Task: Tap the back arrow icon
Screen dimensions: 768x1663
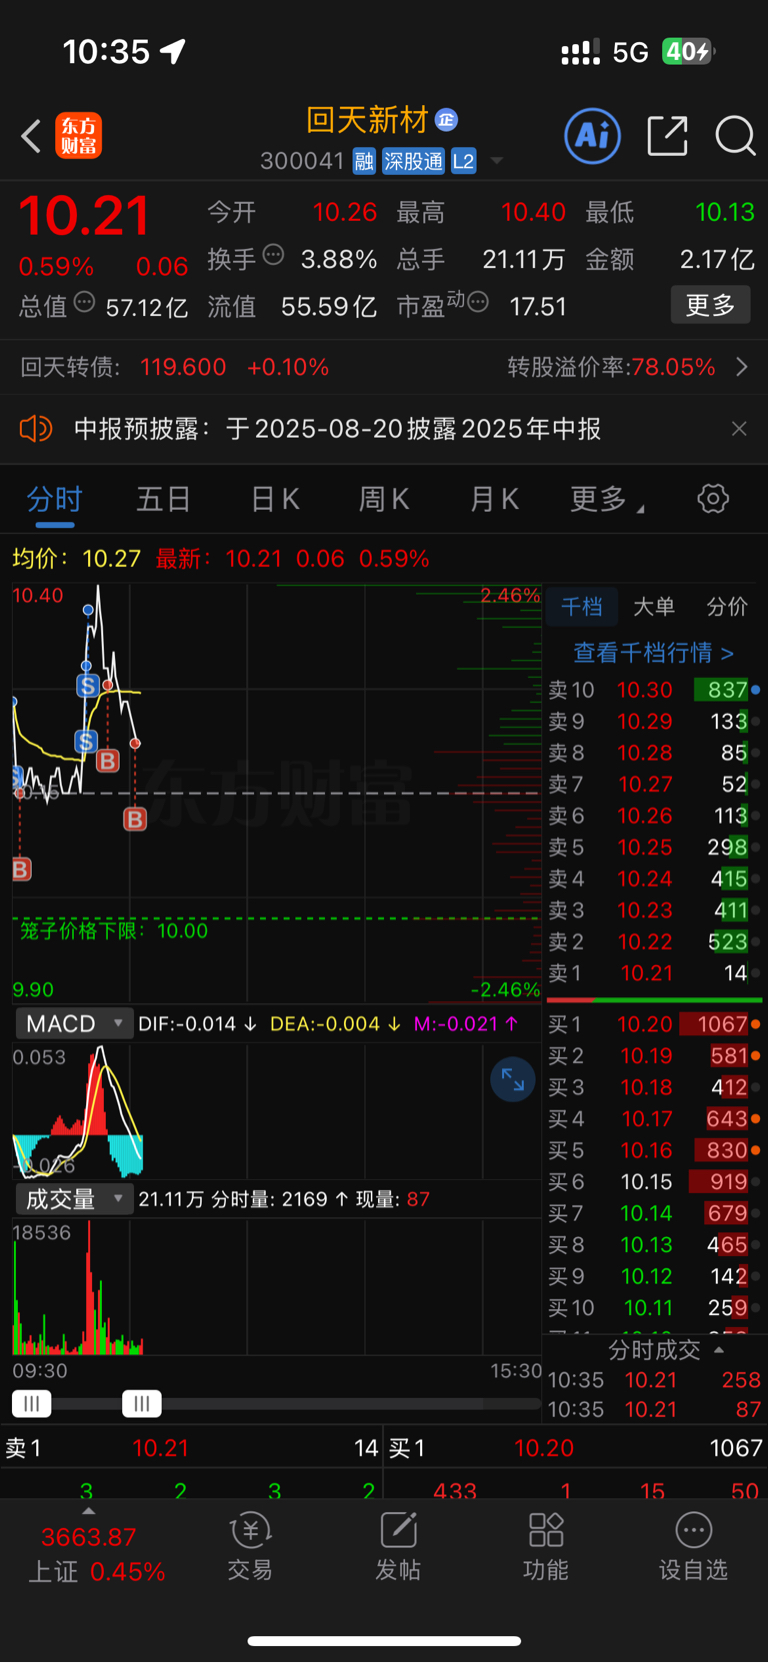Action: coord(32,136)
